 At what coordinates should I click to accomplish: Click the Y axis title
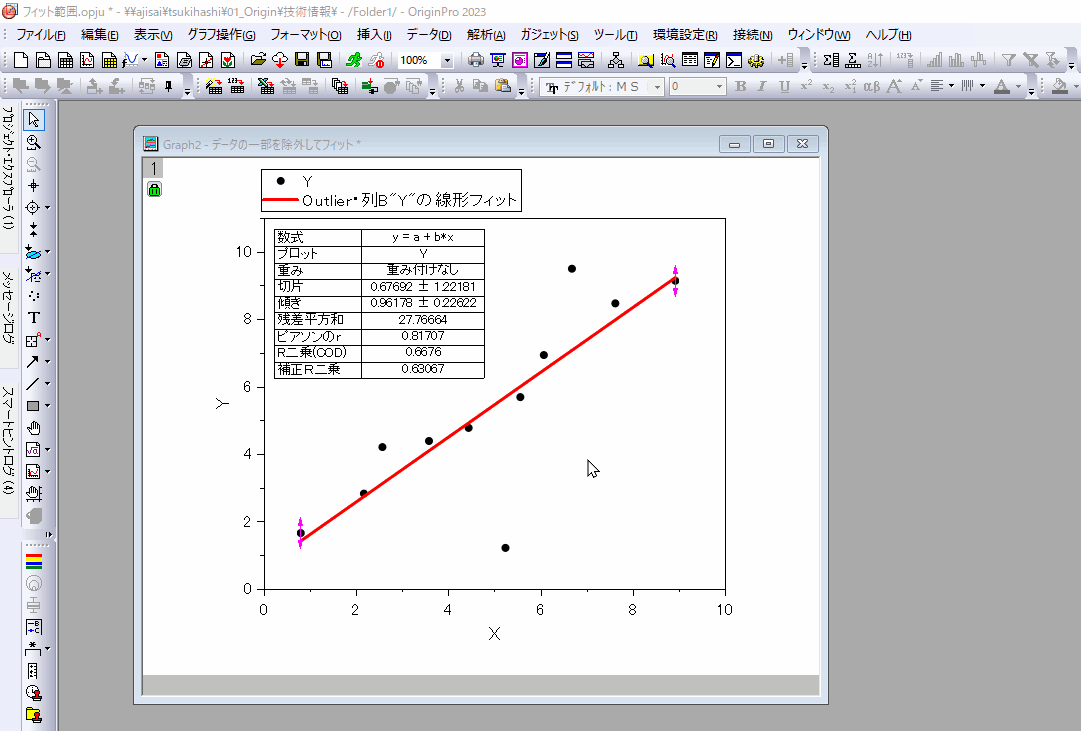click(222, 403)
